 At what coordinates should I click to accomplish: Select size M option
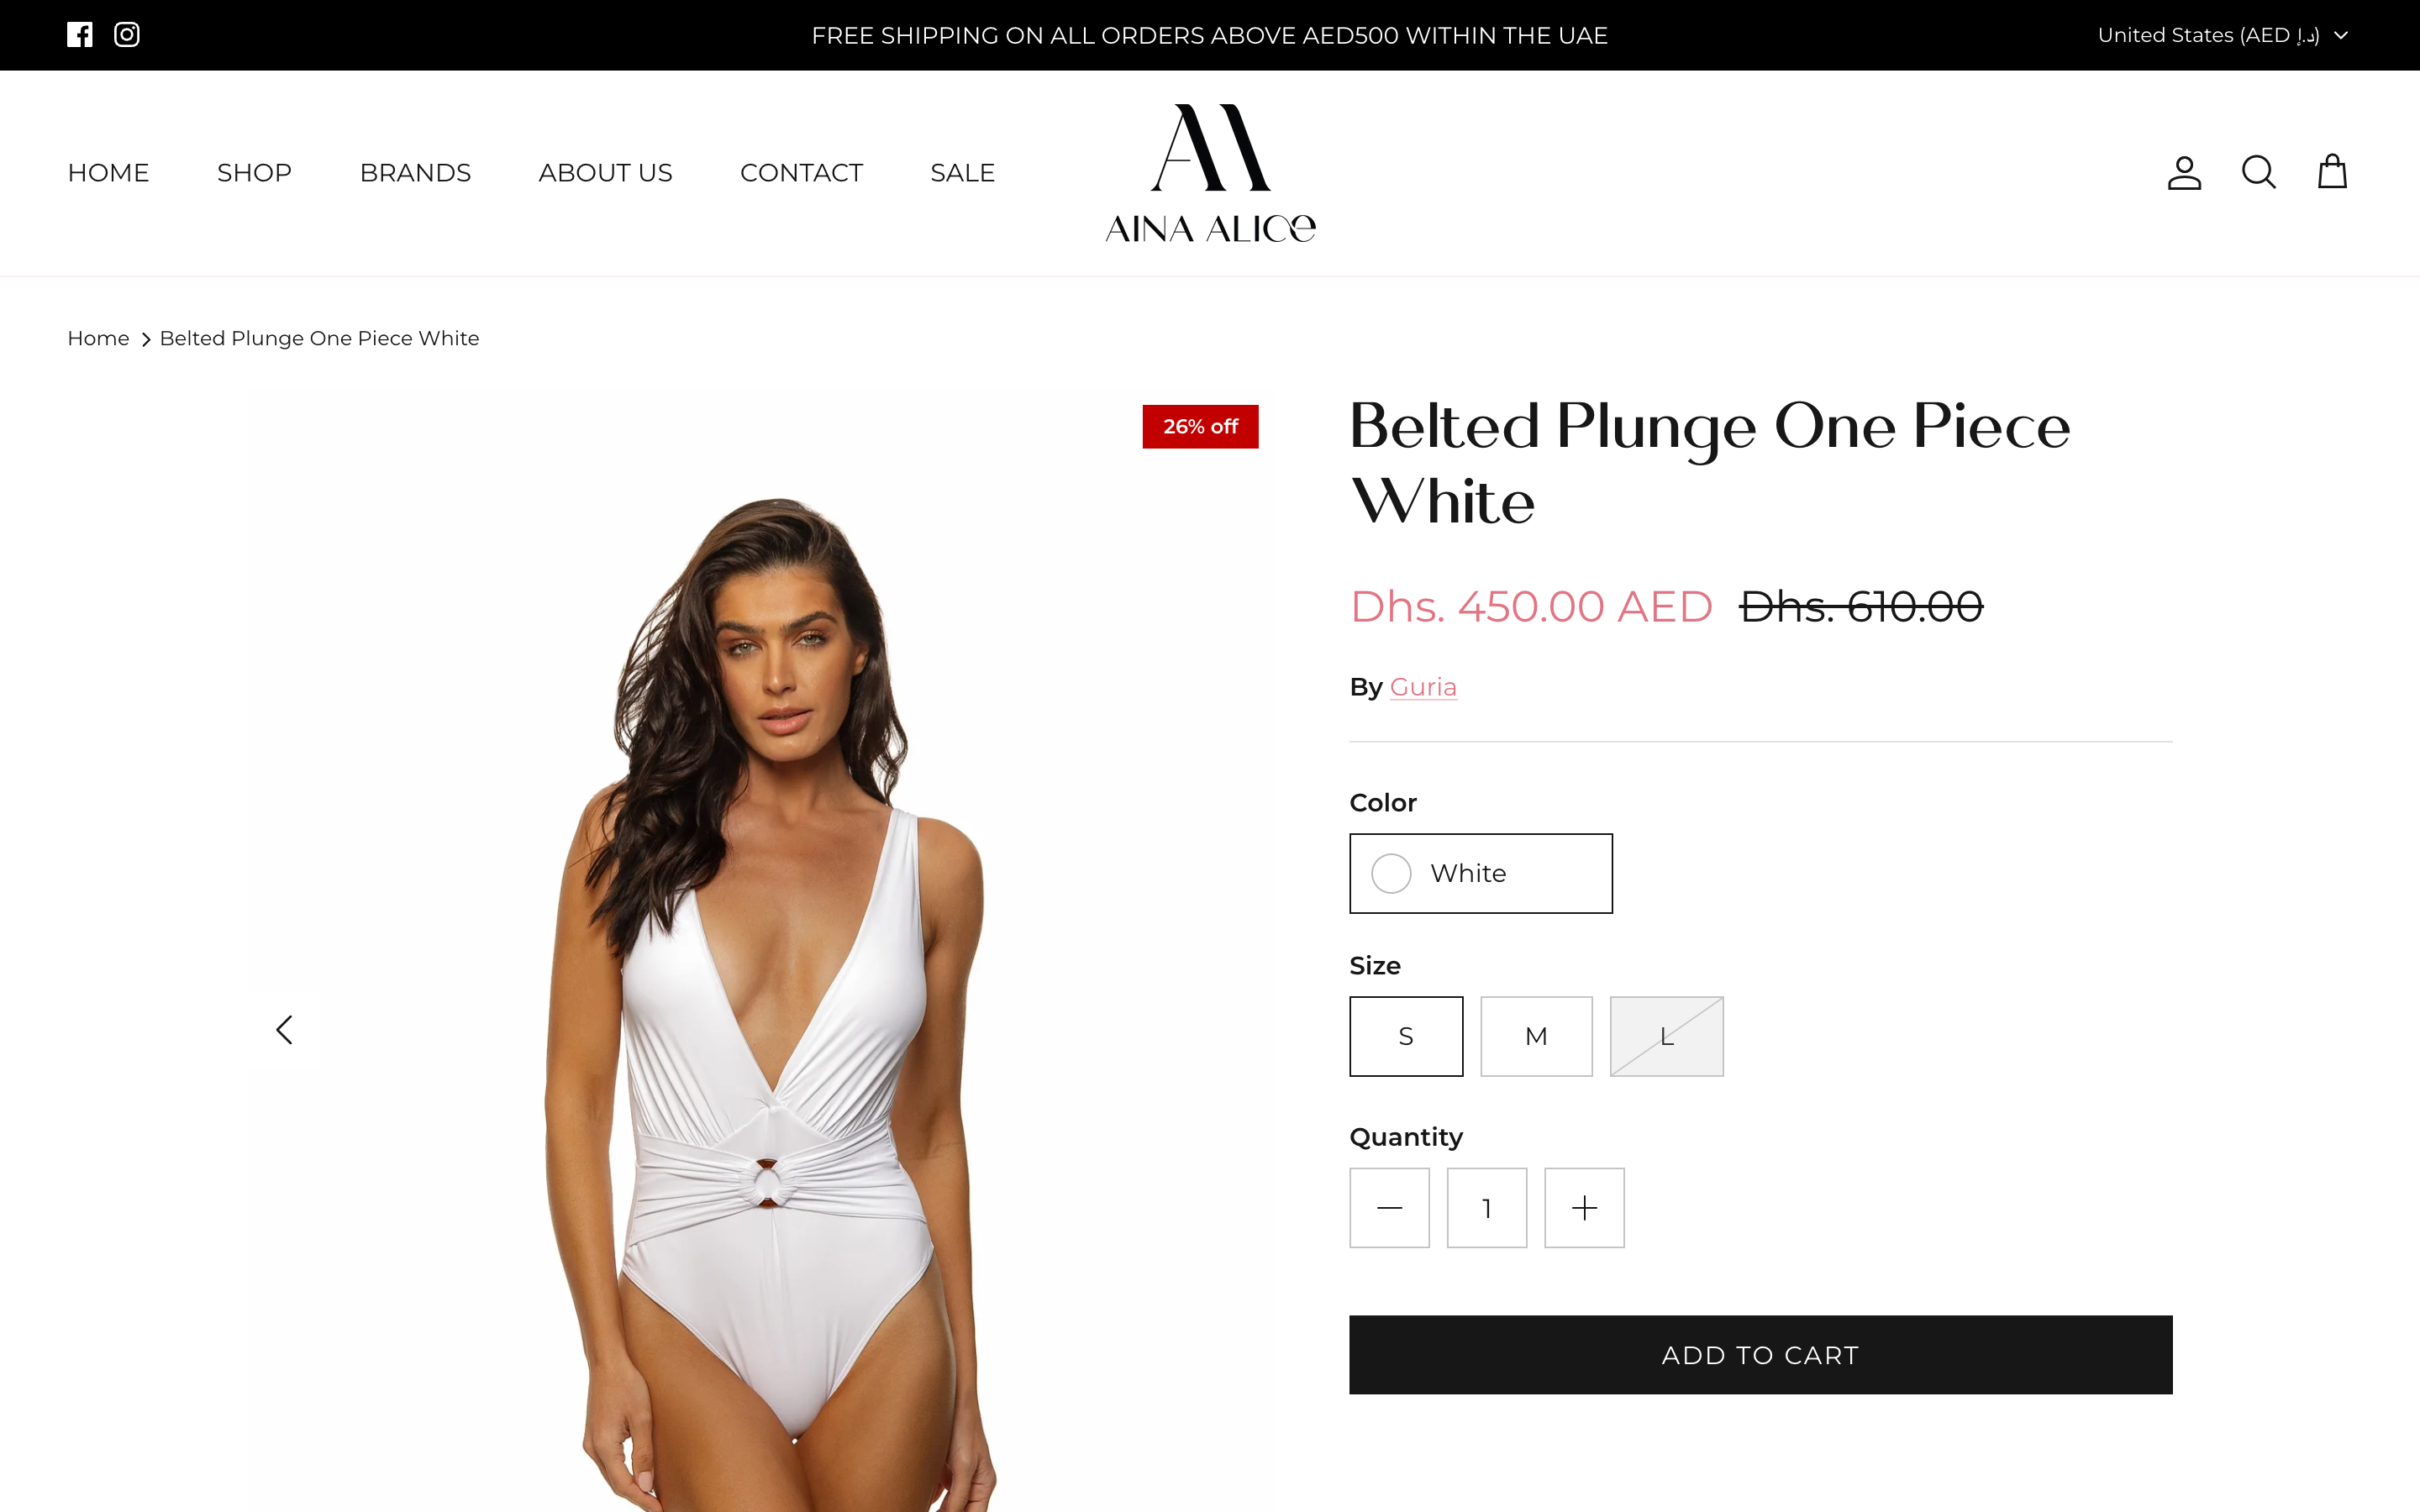tap(1536, 1036)
